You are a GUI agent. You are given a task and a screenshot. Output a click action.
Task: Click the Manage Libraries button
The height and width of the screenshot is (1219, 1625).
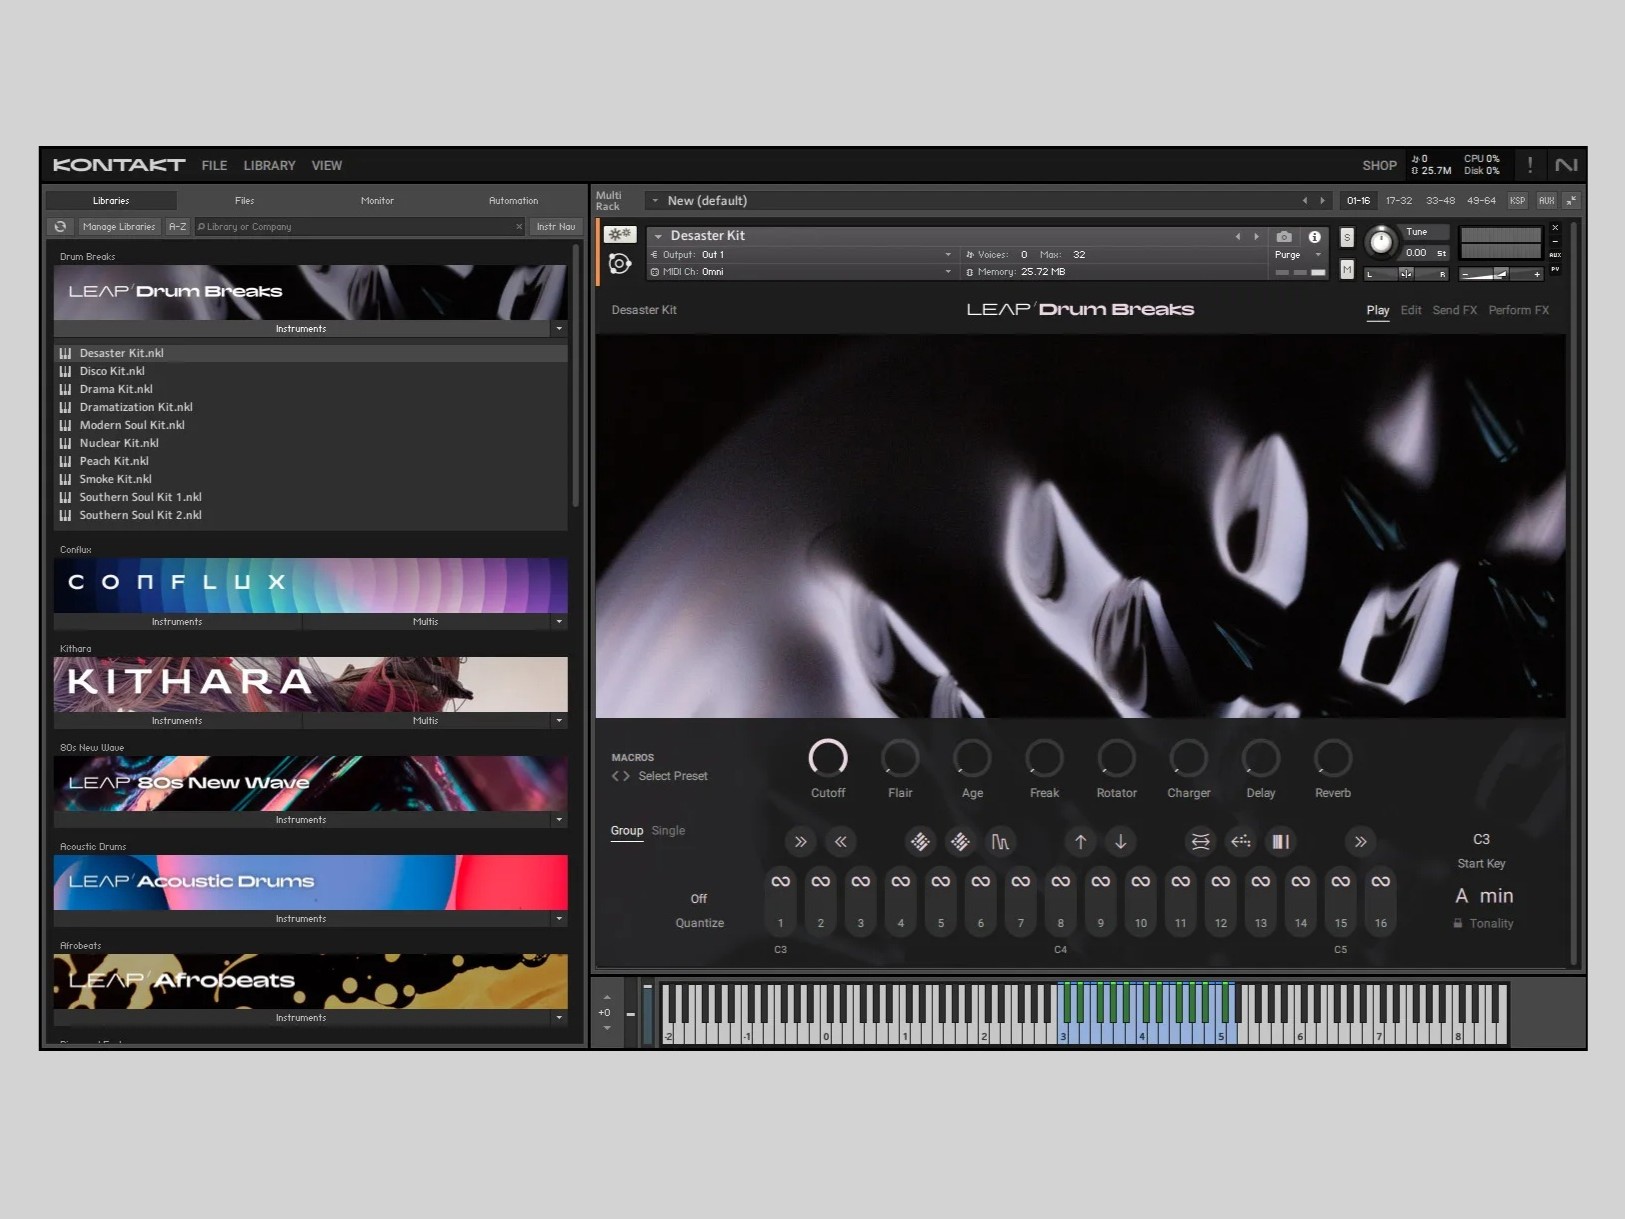(x=119, y=226)
